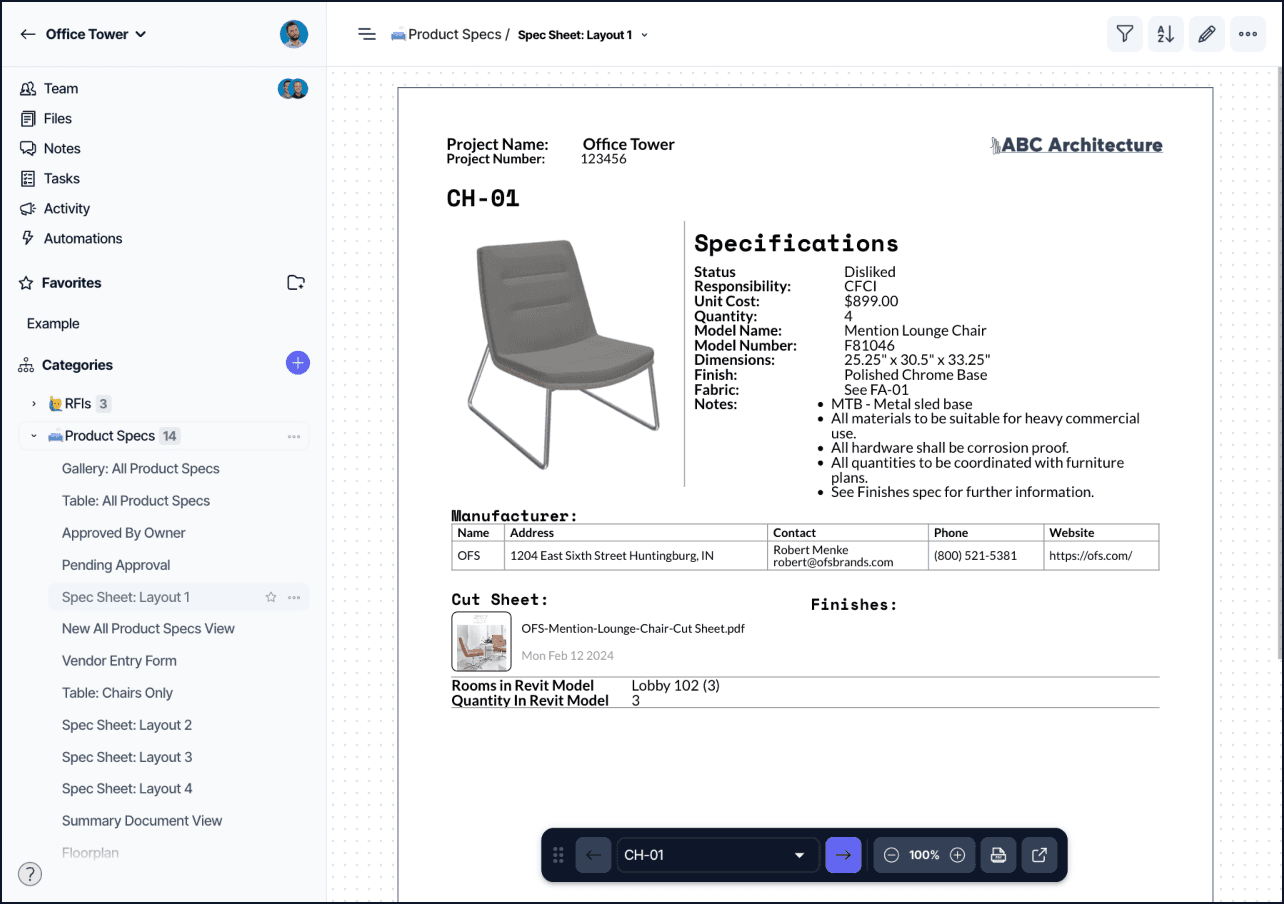The width and height of the screenshot is (1284, 904).
Task: Click the team member avatars
Action: pyautogui.click(x=293, y=89)
